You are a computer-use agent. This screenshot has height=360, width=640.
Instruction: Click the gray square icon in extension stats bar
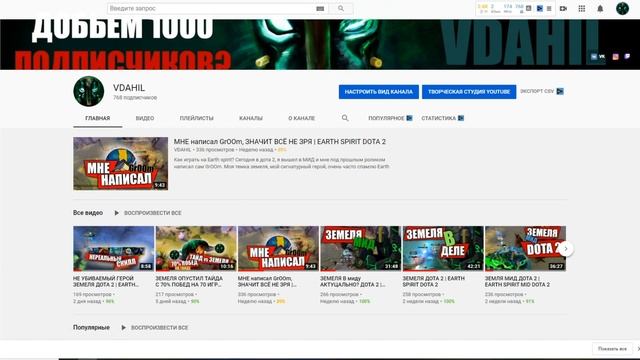[x=529, y=8]
